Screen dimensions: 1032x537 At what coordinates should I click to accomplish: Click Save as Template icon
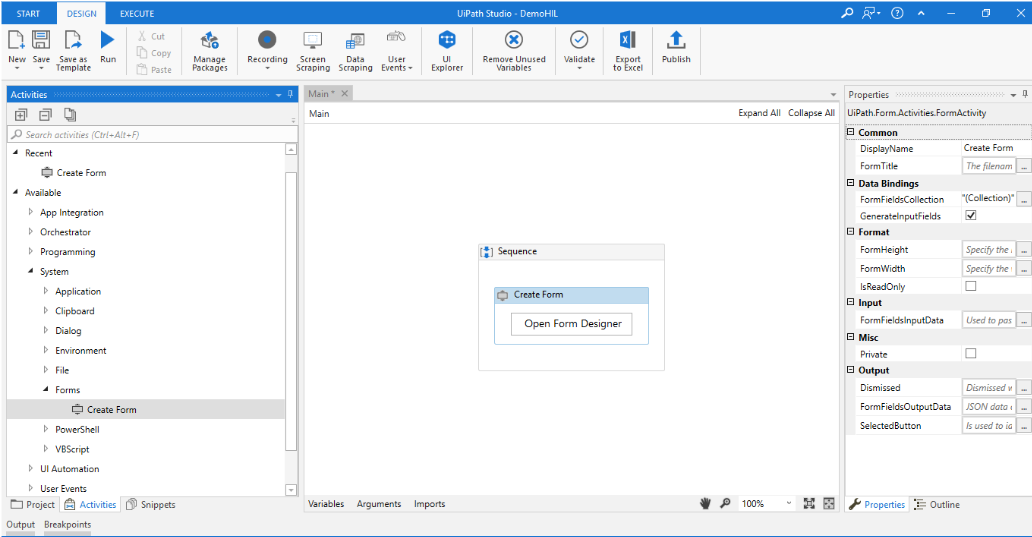coord(73,41)
